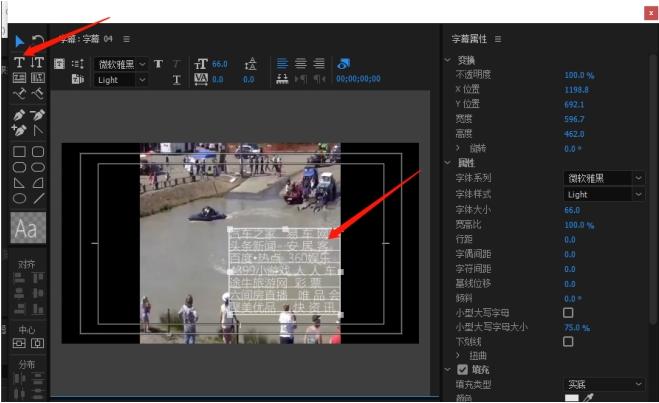Click the Aa title style swatch
The width and height of the screenshot is (659, 403).
(x=28, y=227)
